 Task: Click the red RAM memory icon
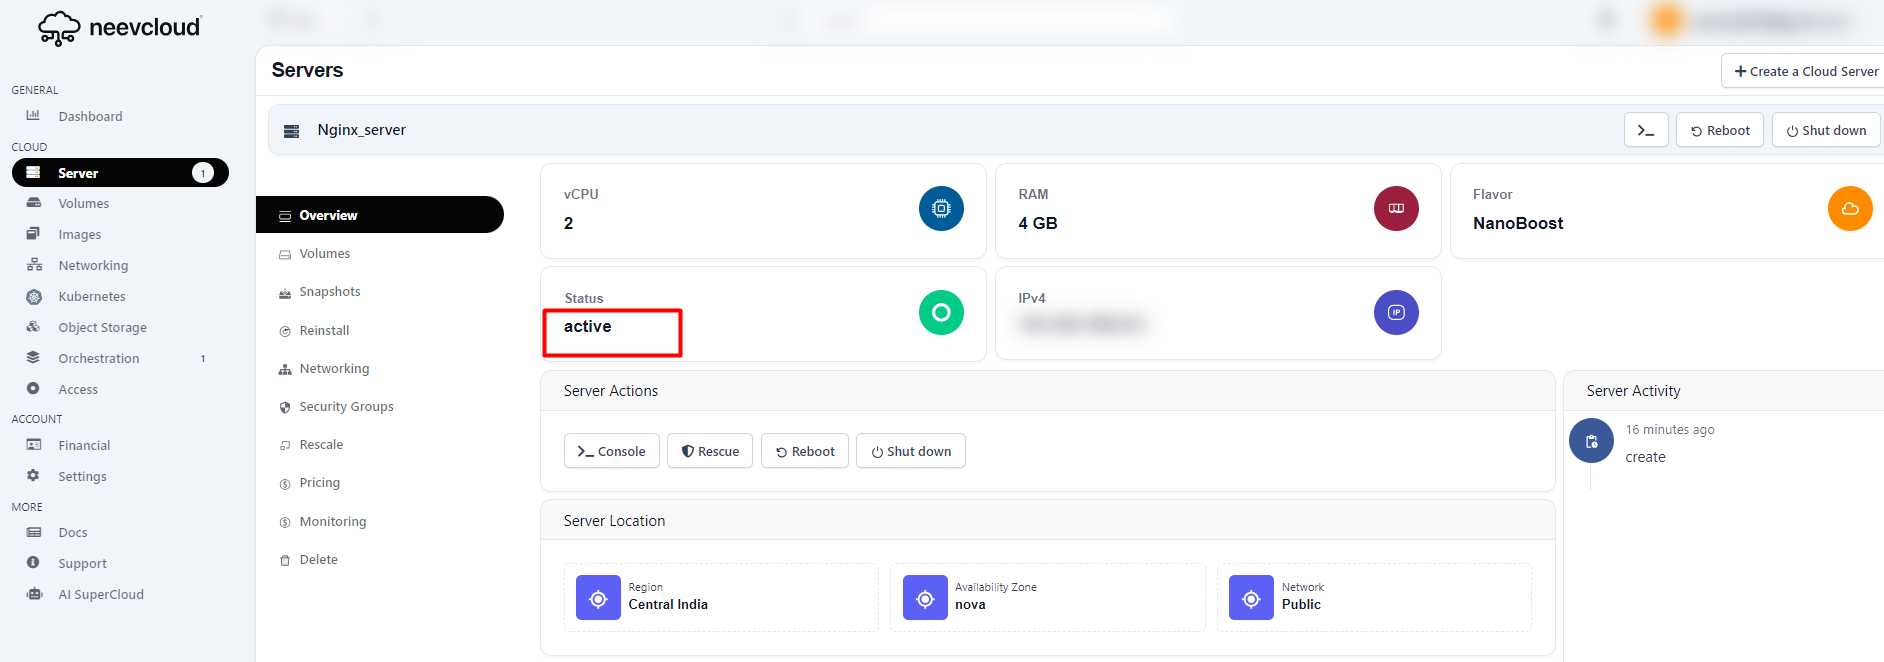coord(1395,209)
